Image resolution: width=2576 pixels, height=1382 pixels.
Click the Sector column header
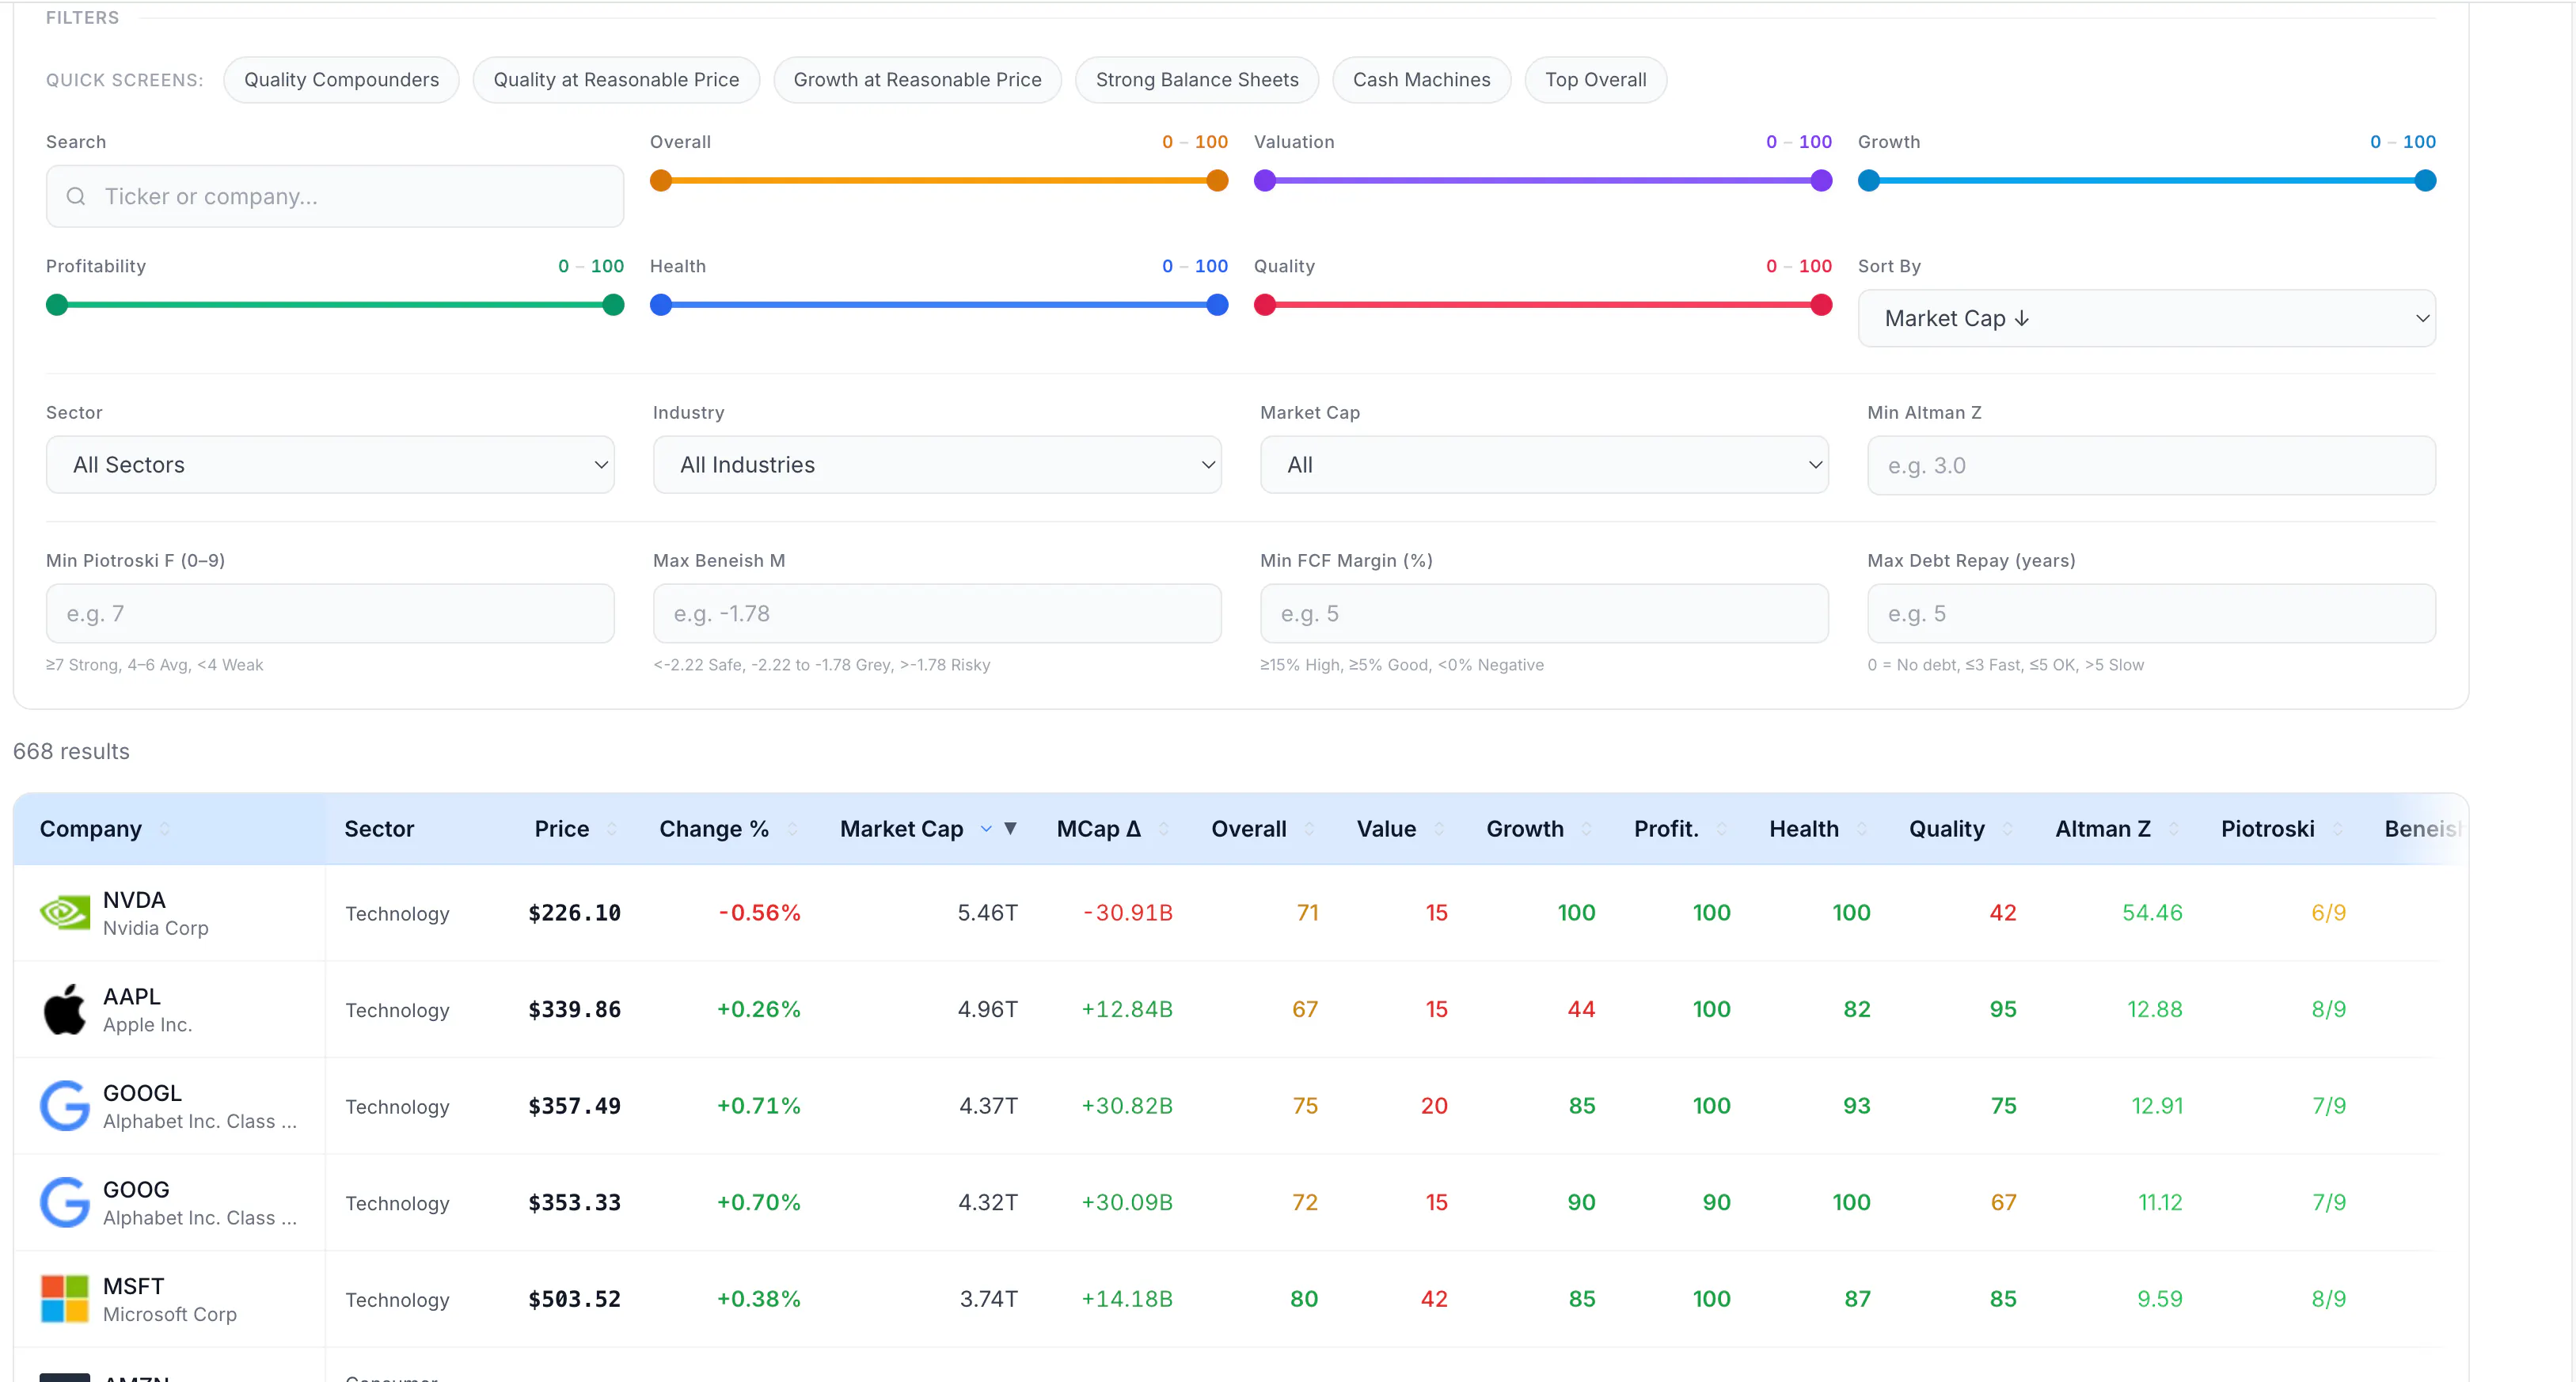coord(379,828)
